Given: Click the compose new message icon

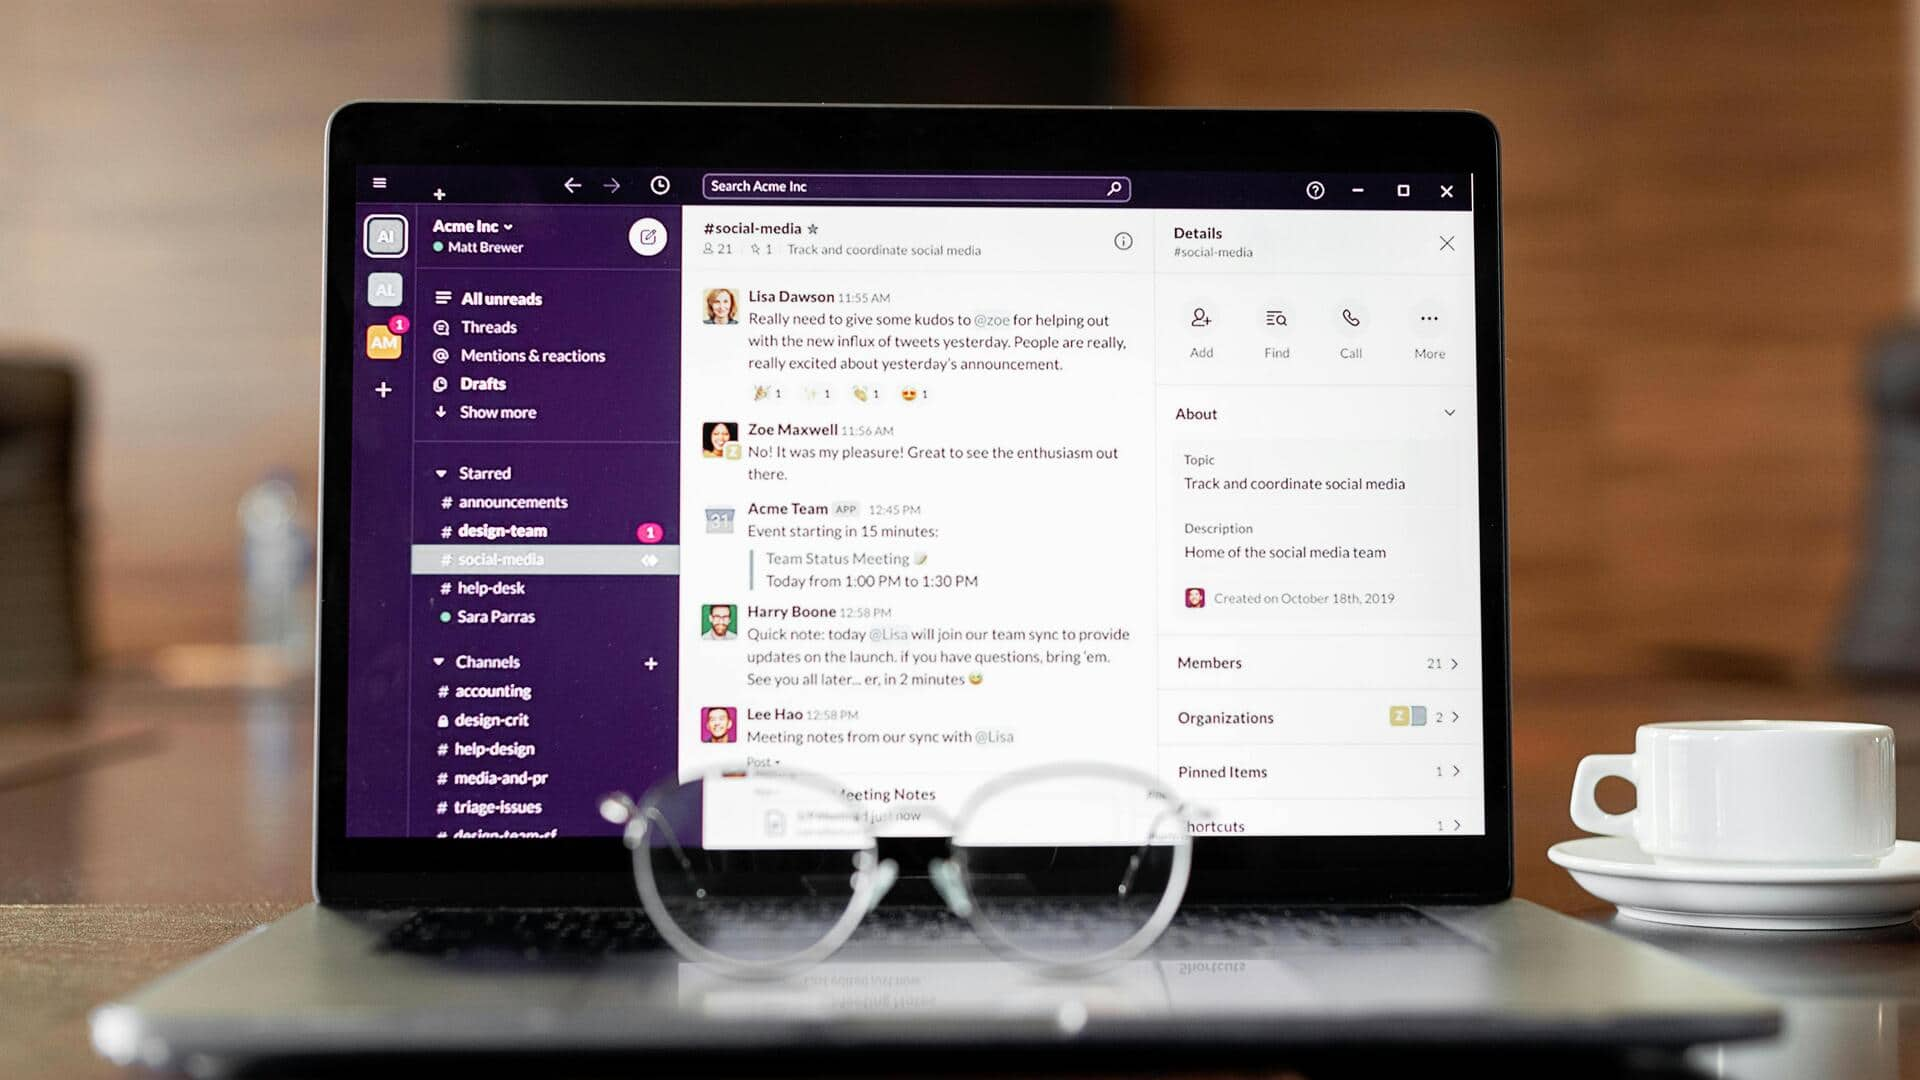Looking at the screenshot, I should (651, 237).
